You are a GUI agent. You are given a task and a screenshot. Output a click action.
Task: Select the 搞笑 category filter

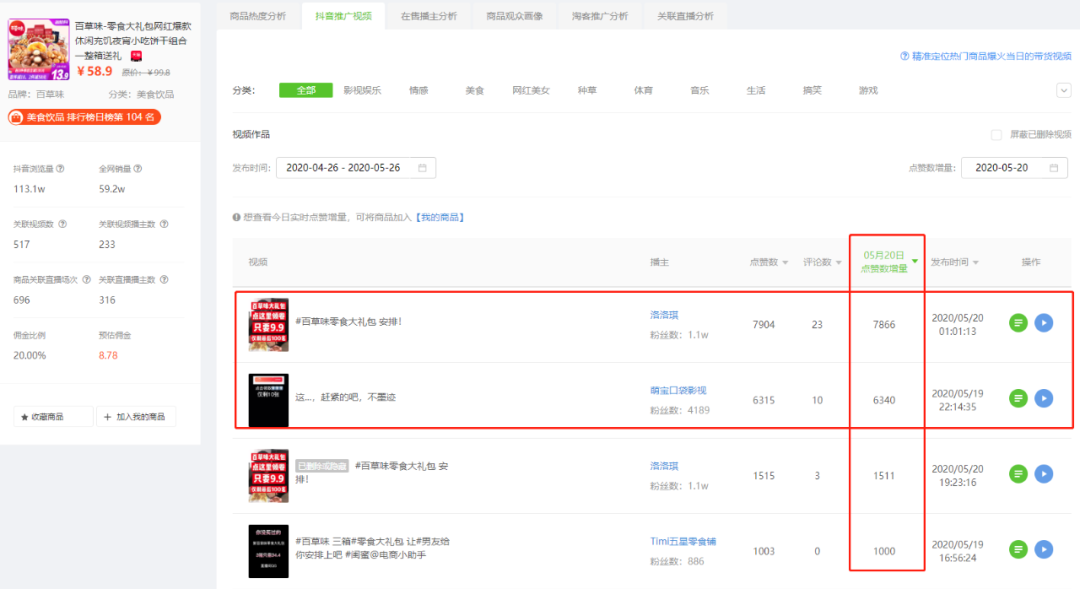(812, 90)
